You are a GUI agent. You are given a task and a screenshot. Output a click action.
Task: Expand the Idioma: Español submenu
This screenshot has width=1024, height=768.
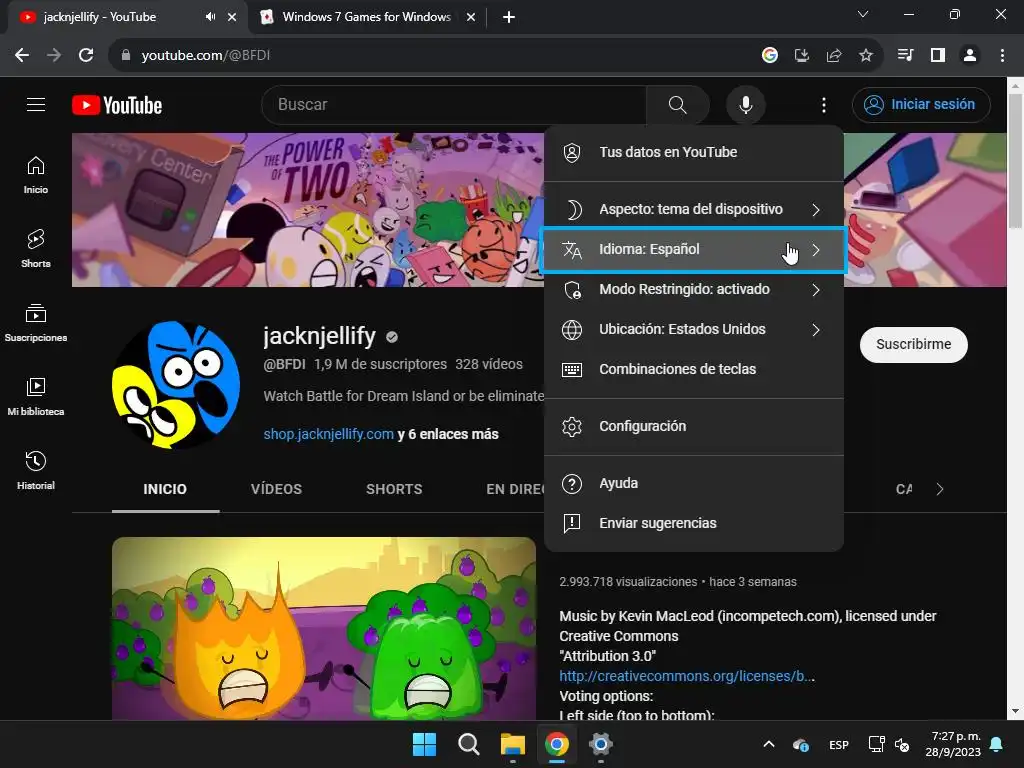[x=694, y=249]
